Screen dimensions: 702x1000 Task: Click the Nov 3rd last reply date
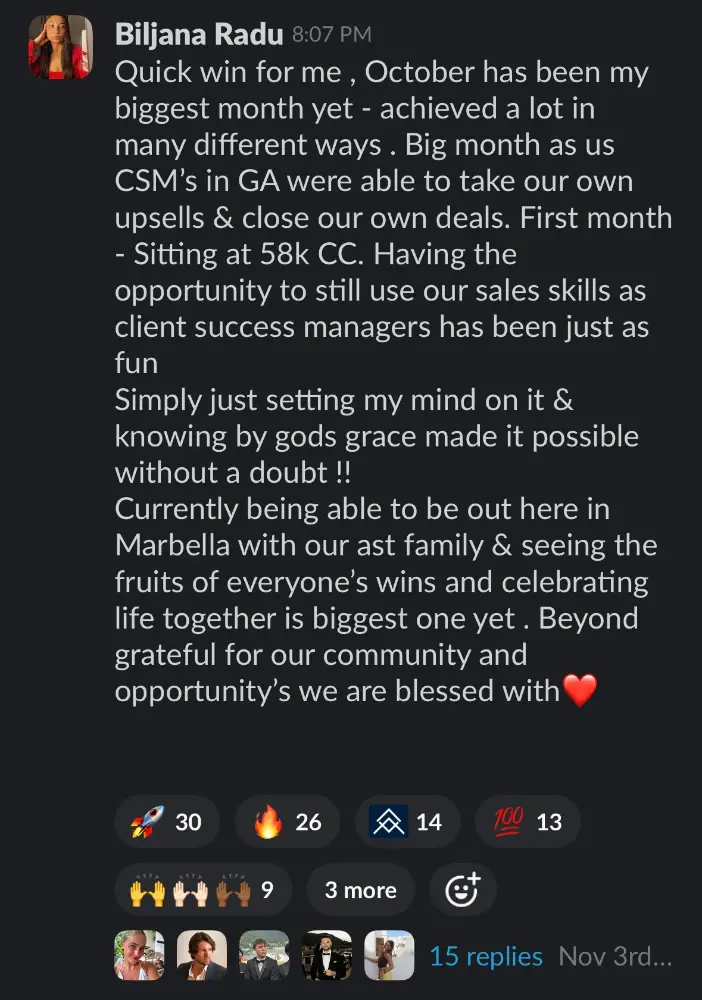pyautogui.click(x=614, y=956)
